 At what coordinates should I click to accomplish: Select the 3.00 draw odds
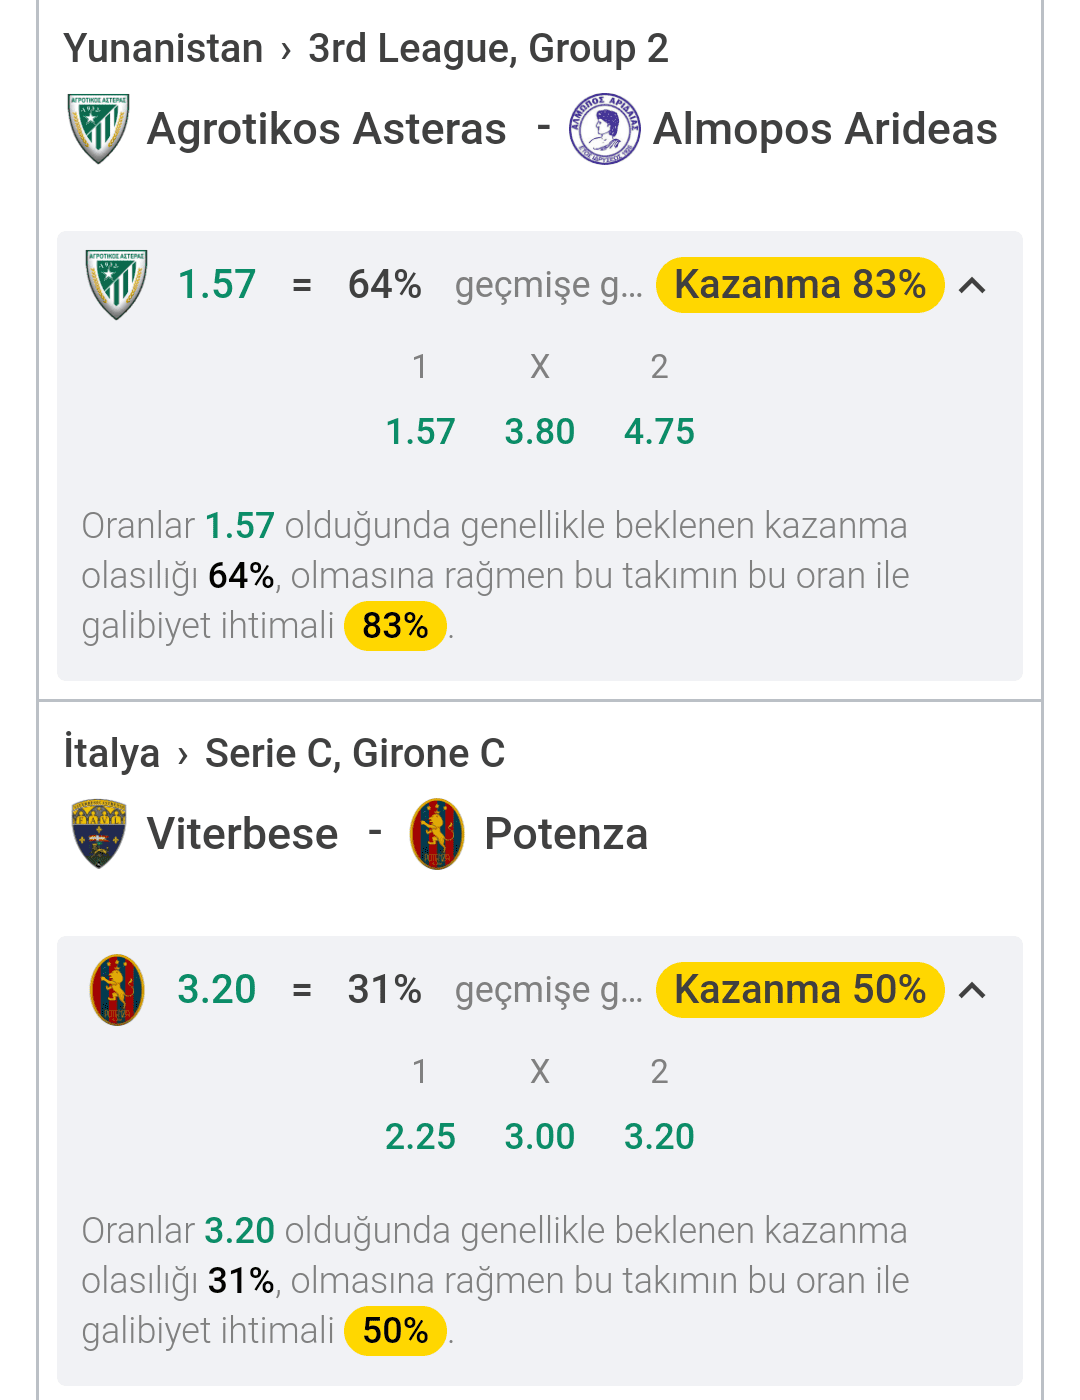pyautogui.click(x=540, y=1137)
